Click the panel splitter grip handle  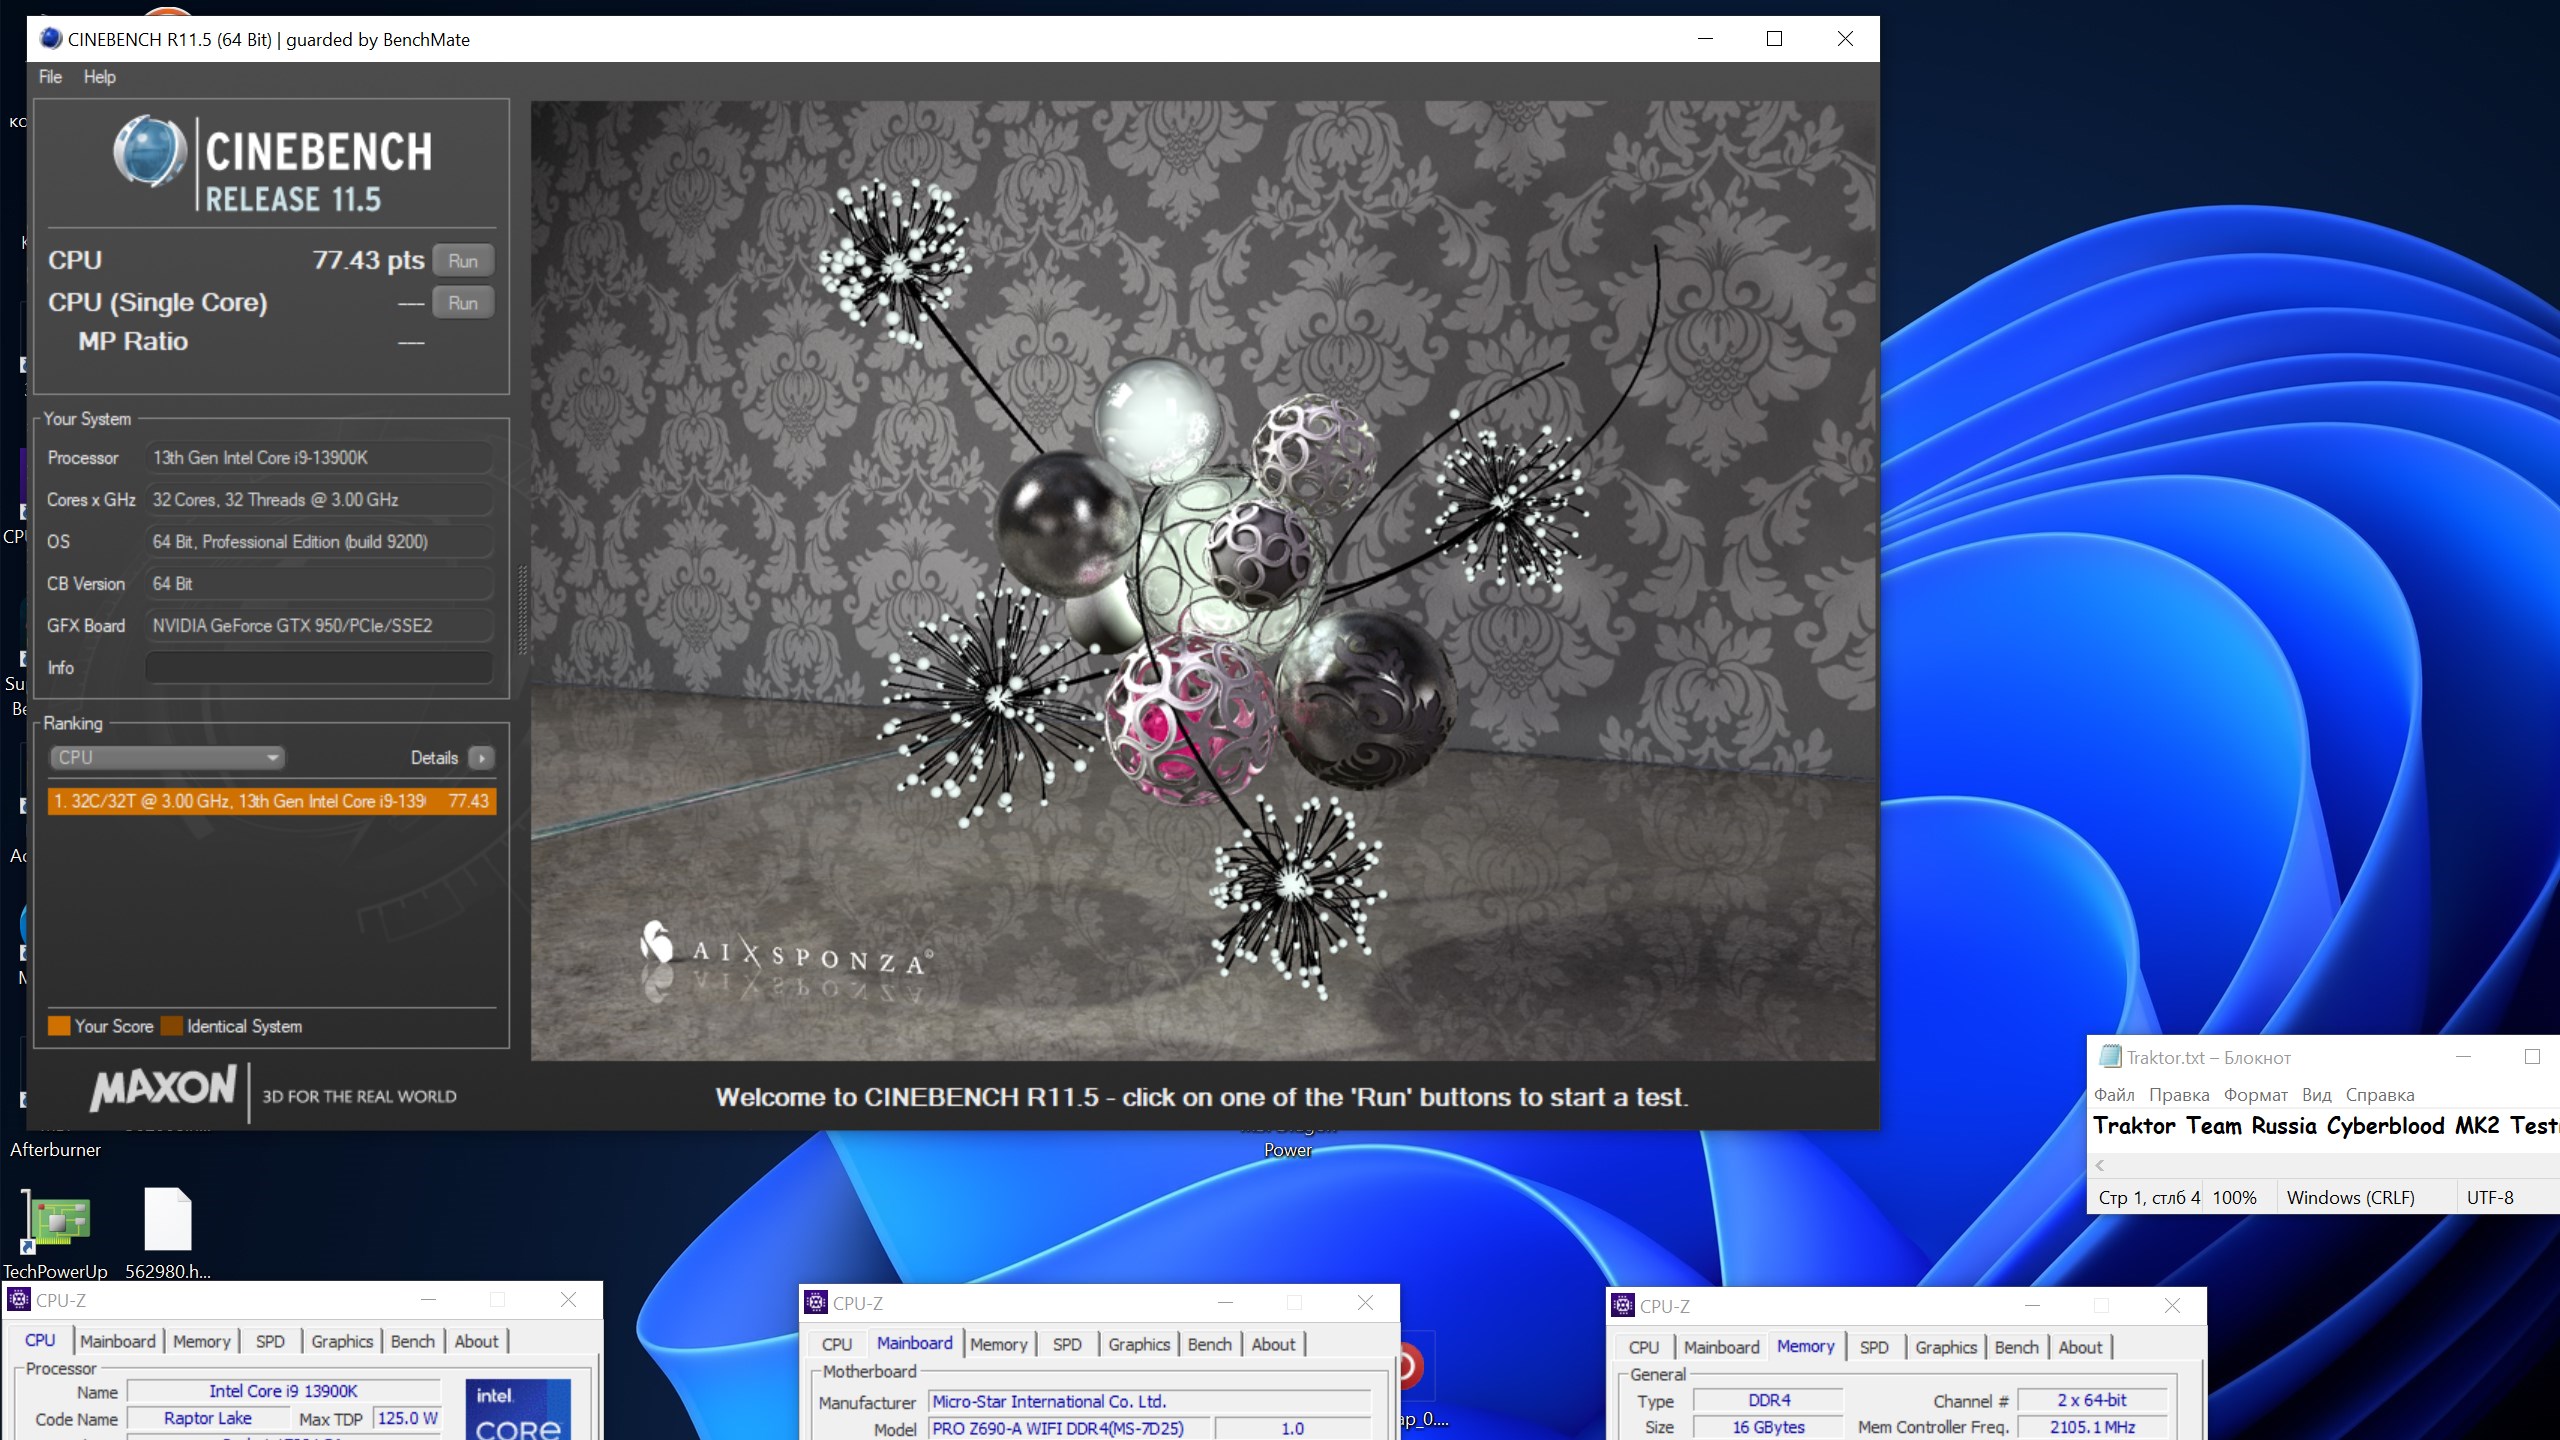521,610
